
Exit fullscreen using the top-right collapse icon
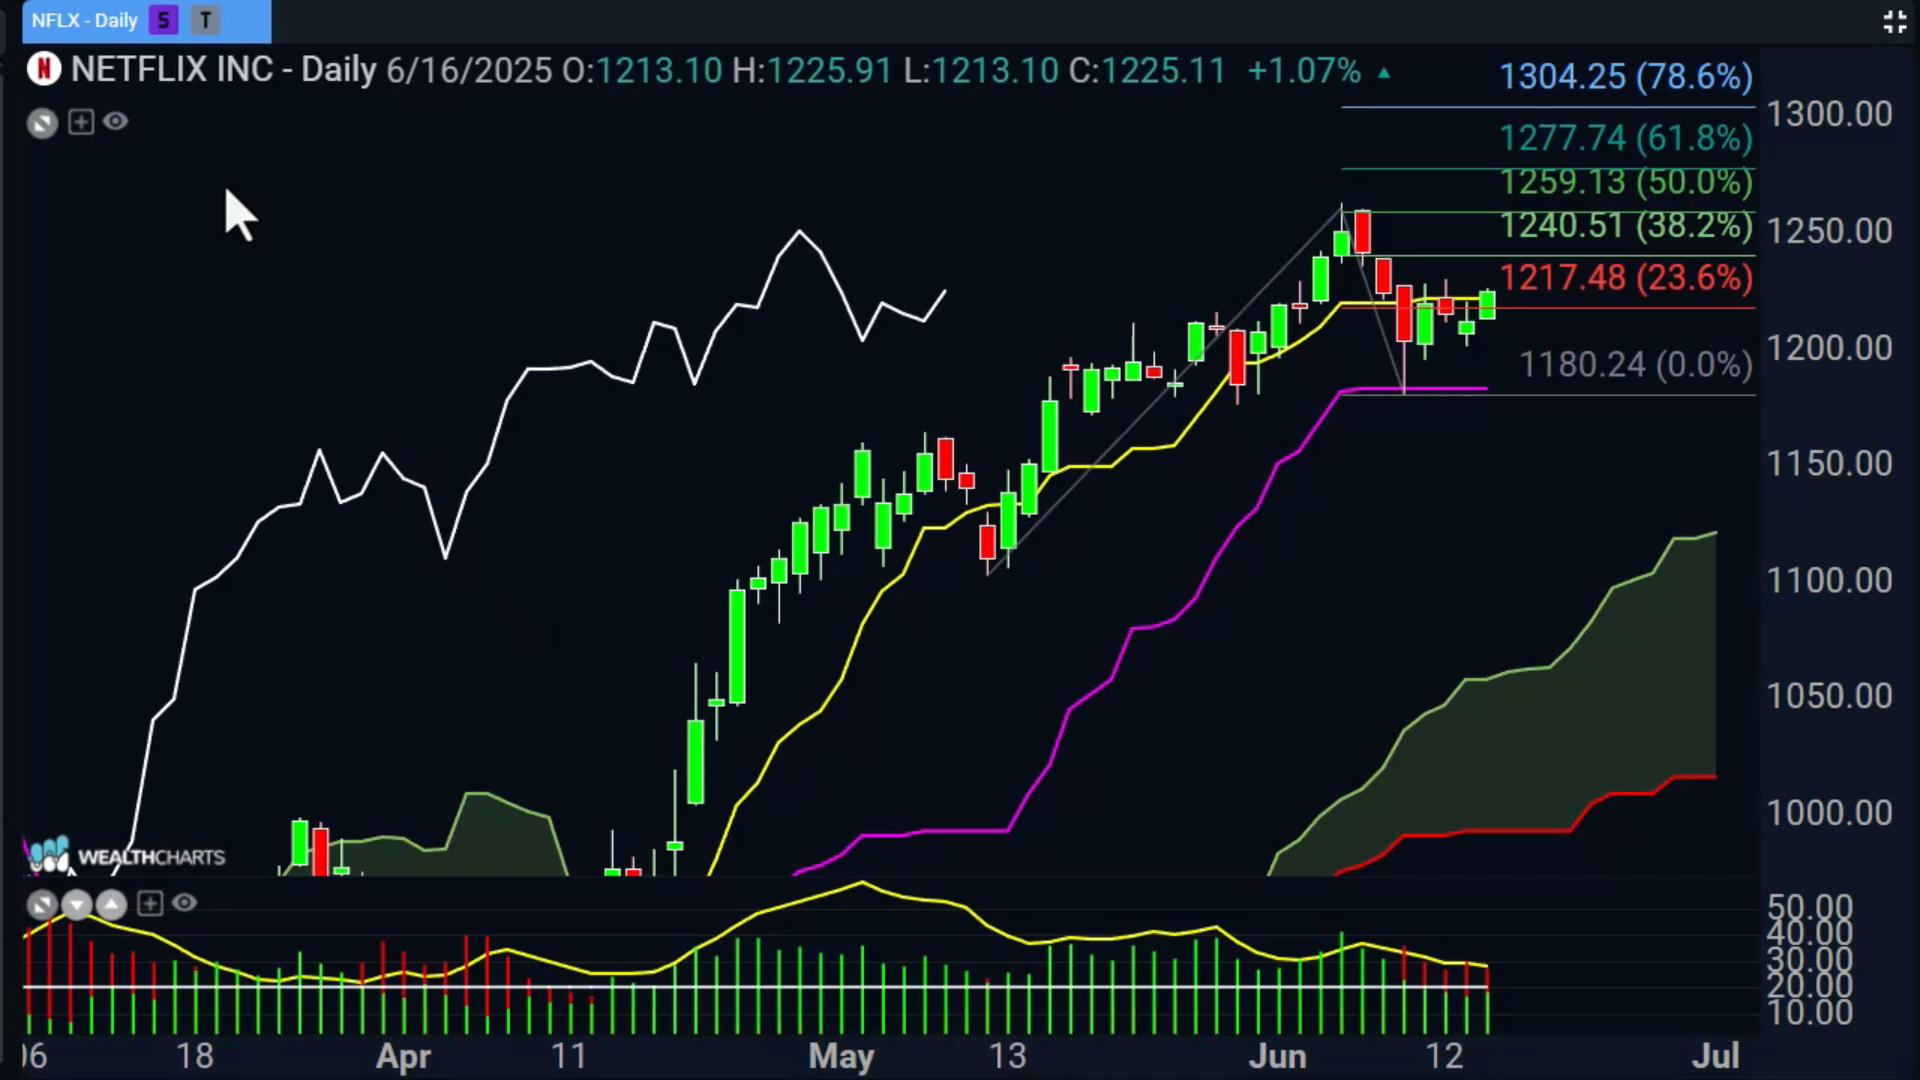tap(1894, 22)
